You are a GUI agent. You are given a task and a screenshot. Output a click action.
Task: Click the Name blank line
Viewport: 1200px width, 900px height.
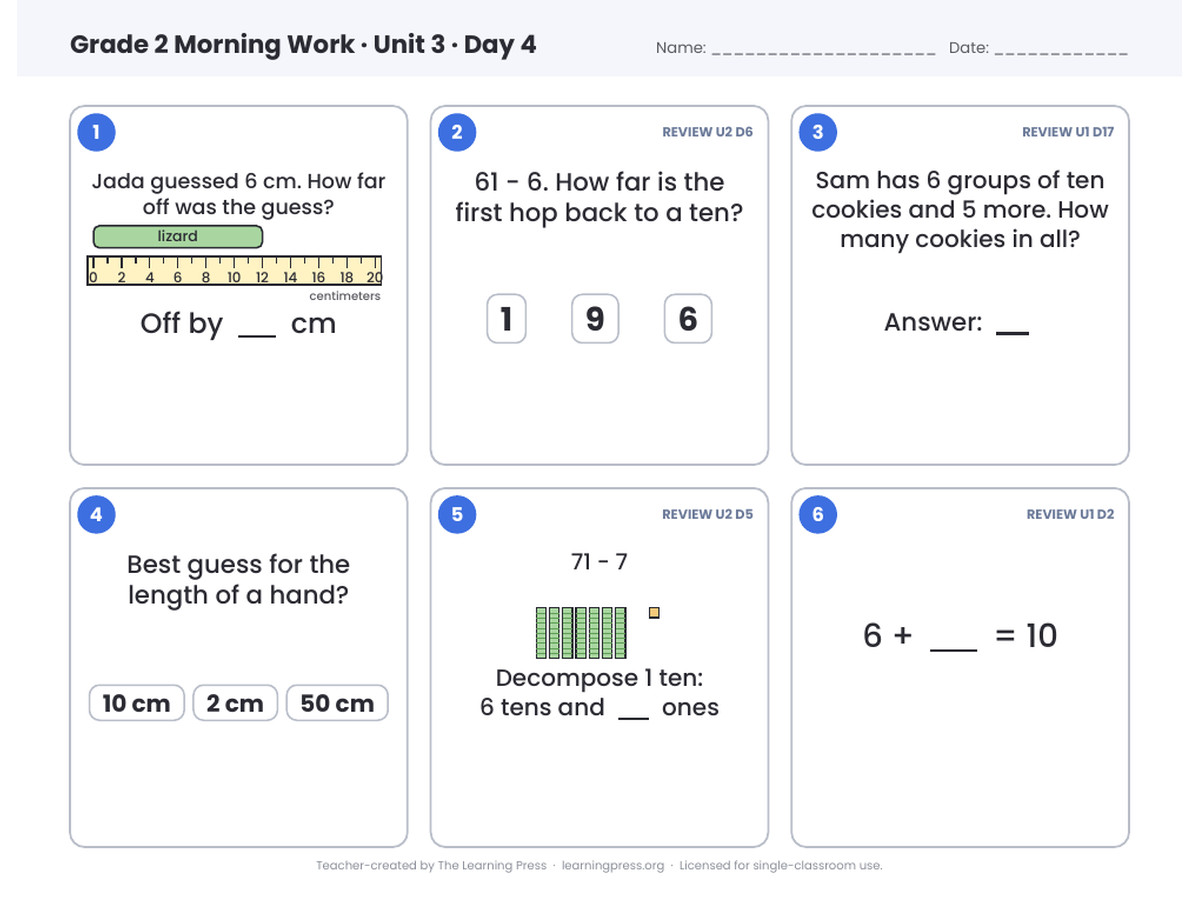pyautogui.click(x=823, y=52)
